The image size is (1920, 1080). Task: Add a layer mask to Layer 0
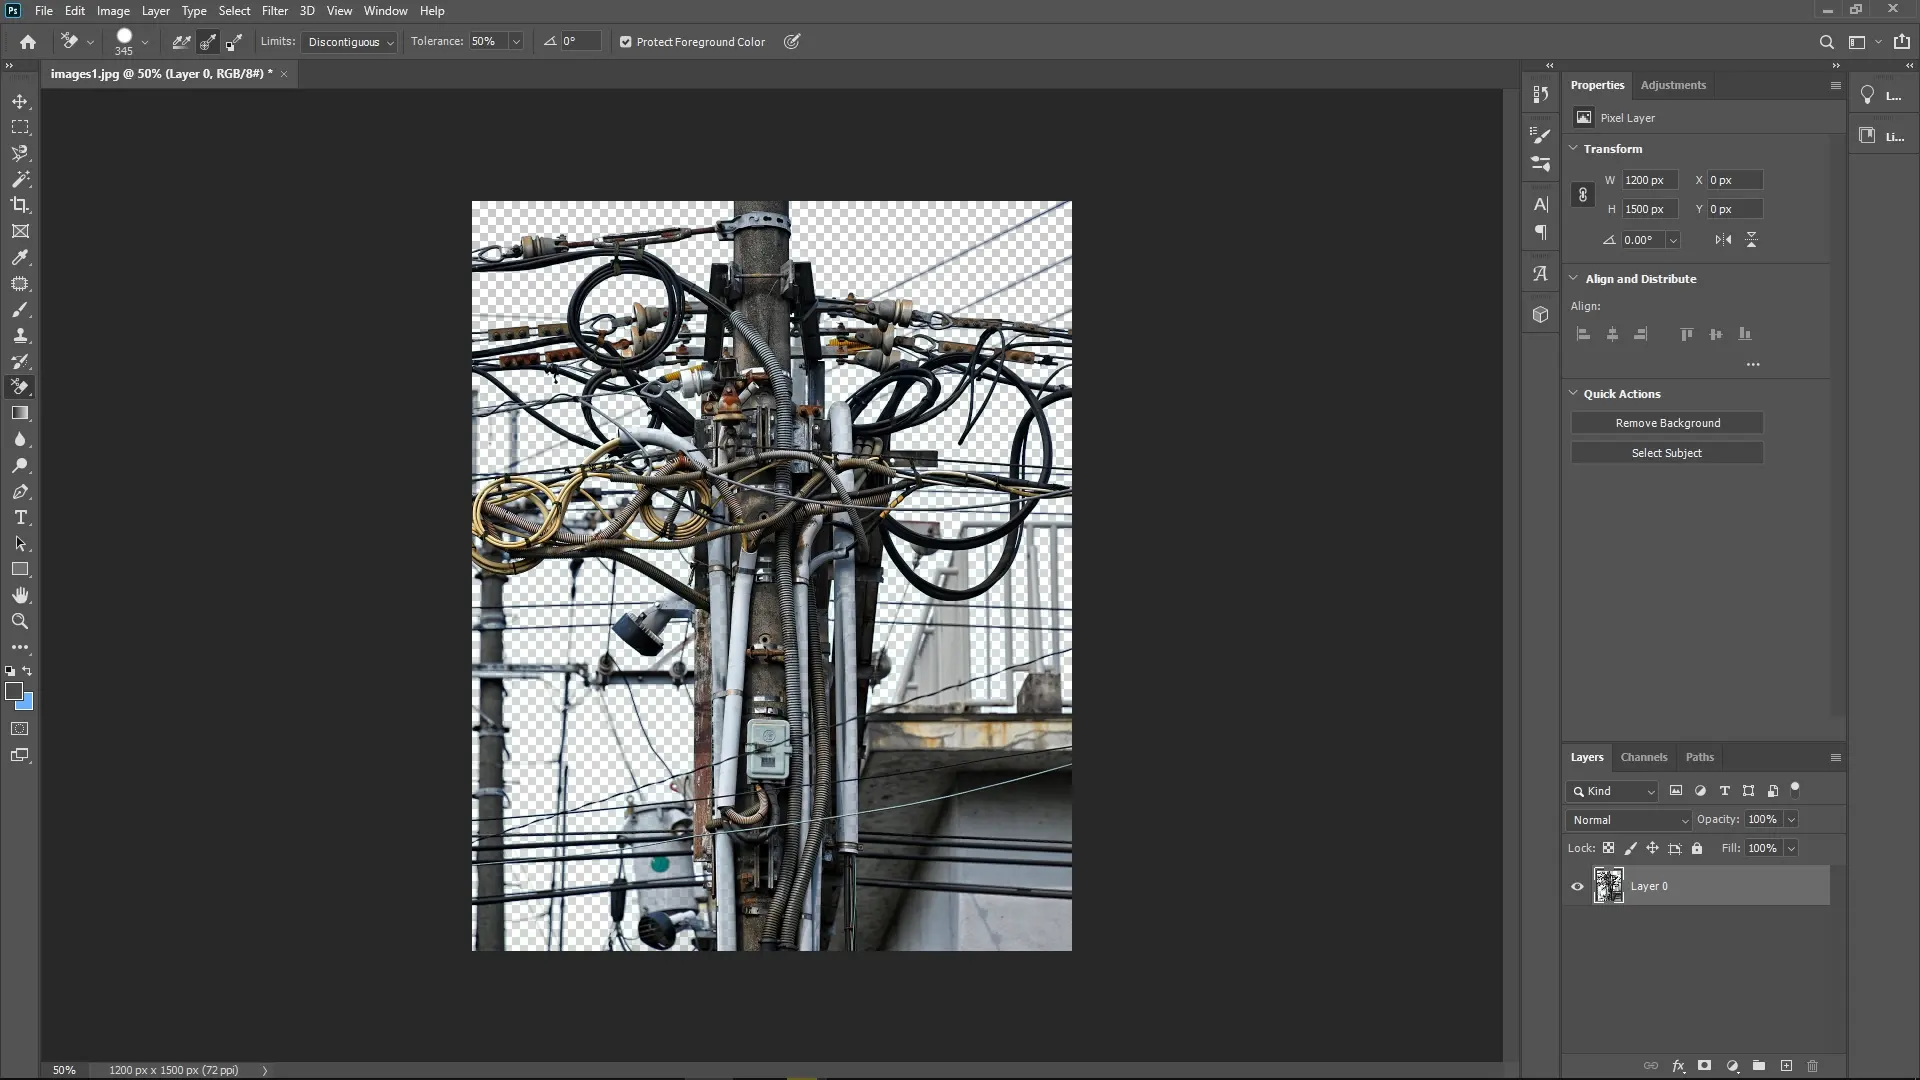pos(1704,1066)
